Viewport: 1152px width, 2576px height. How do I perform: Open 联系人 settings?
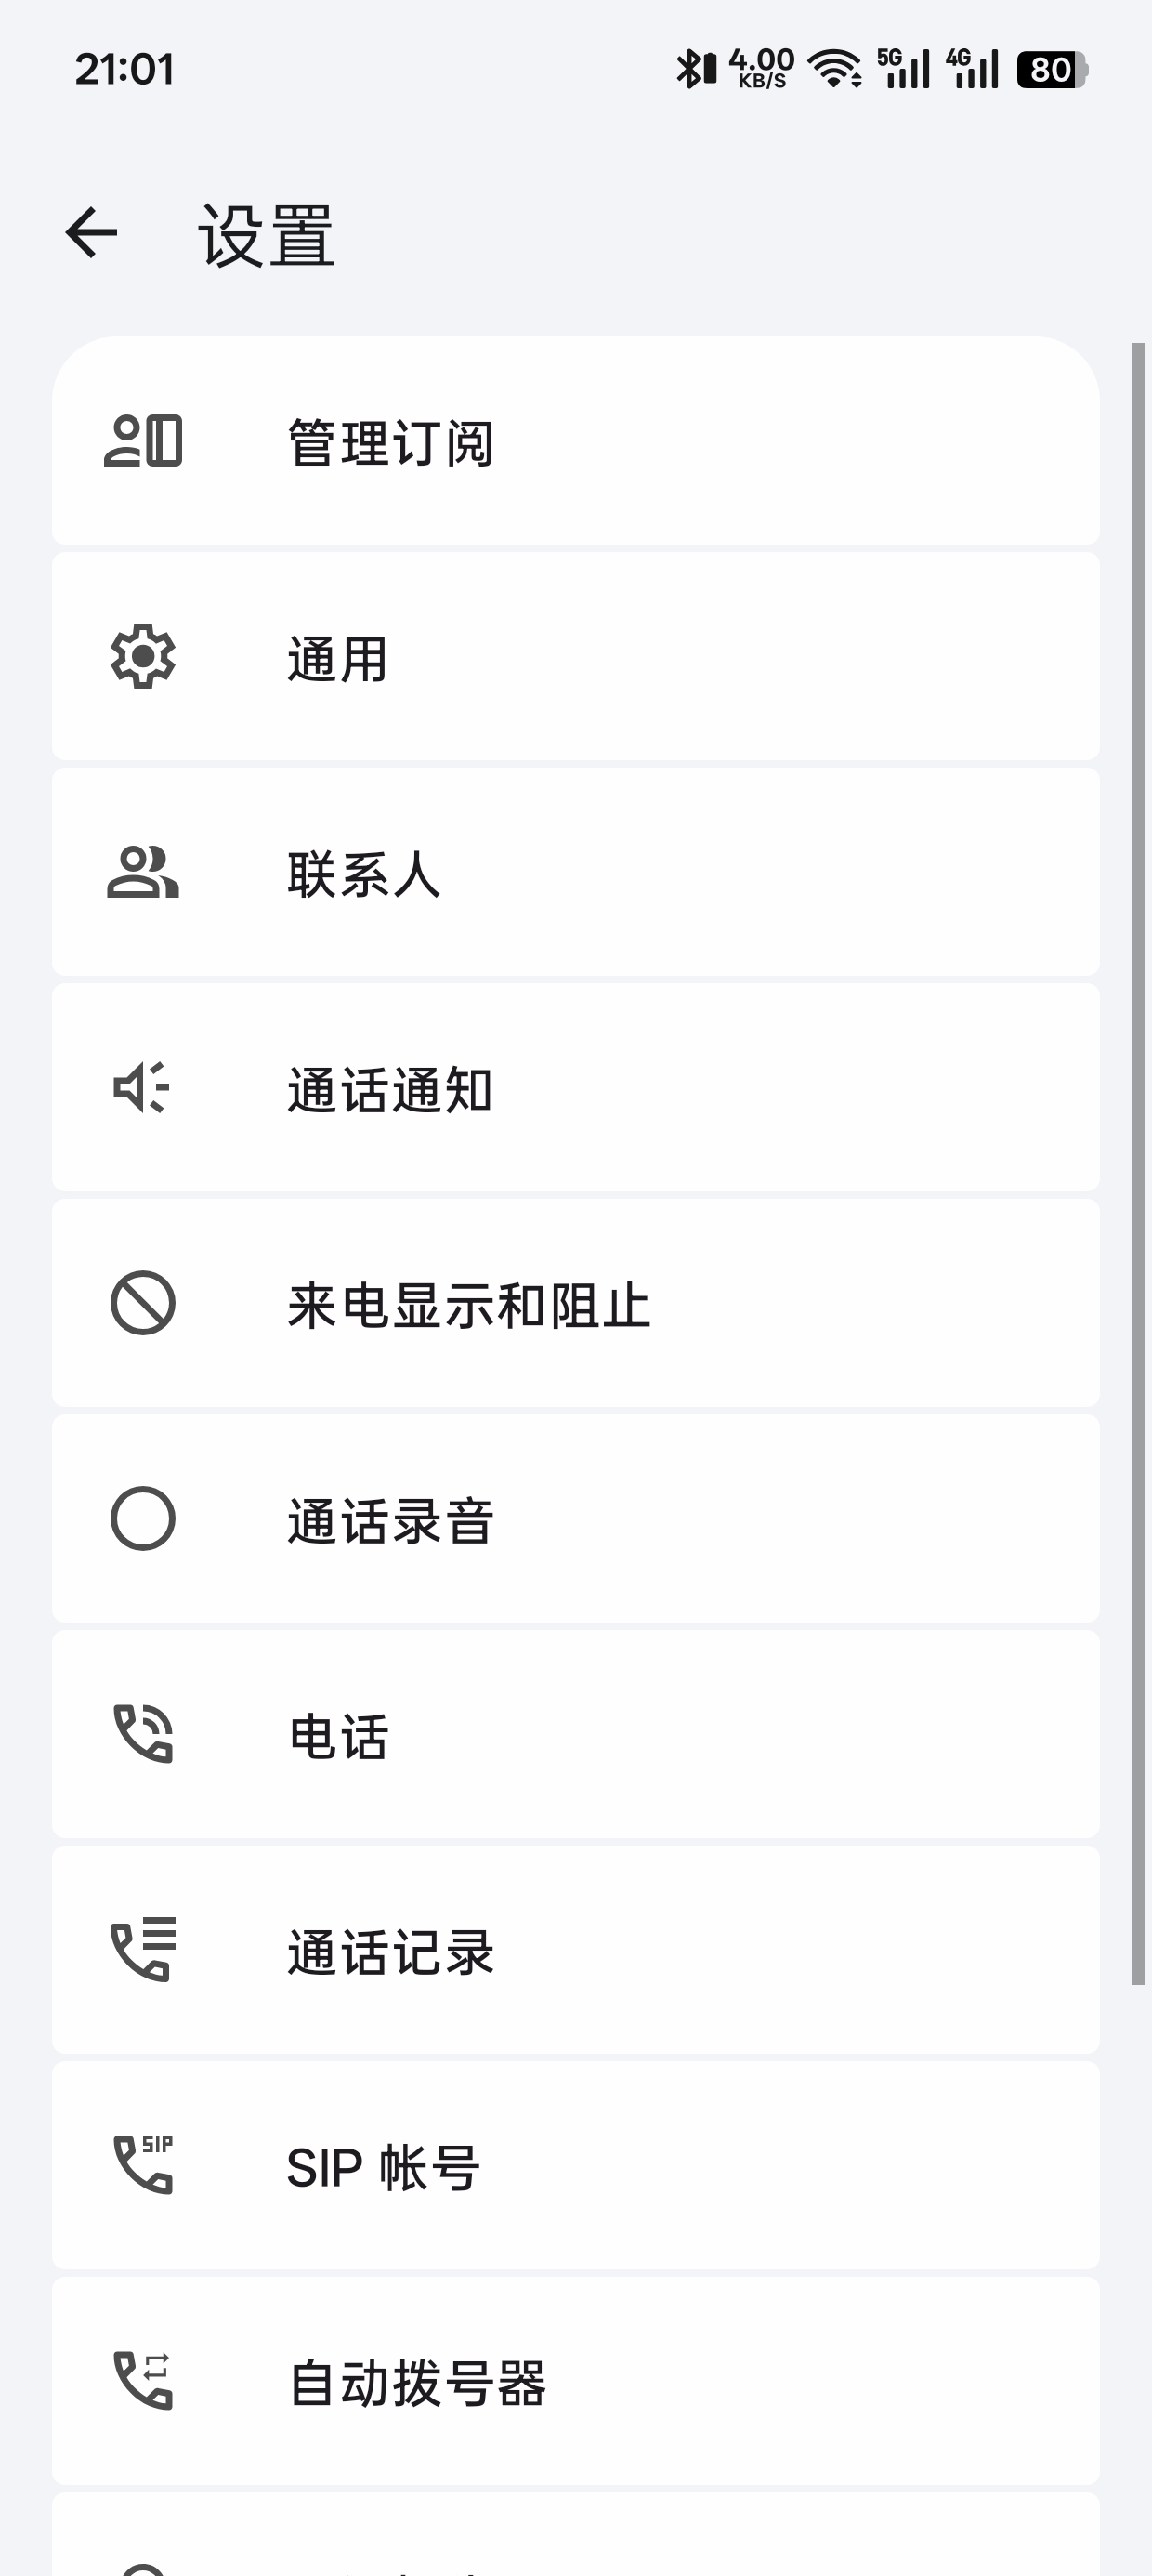[x=576, y=872]
